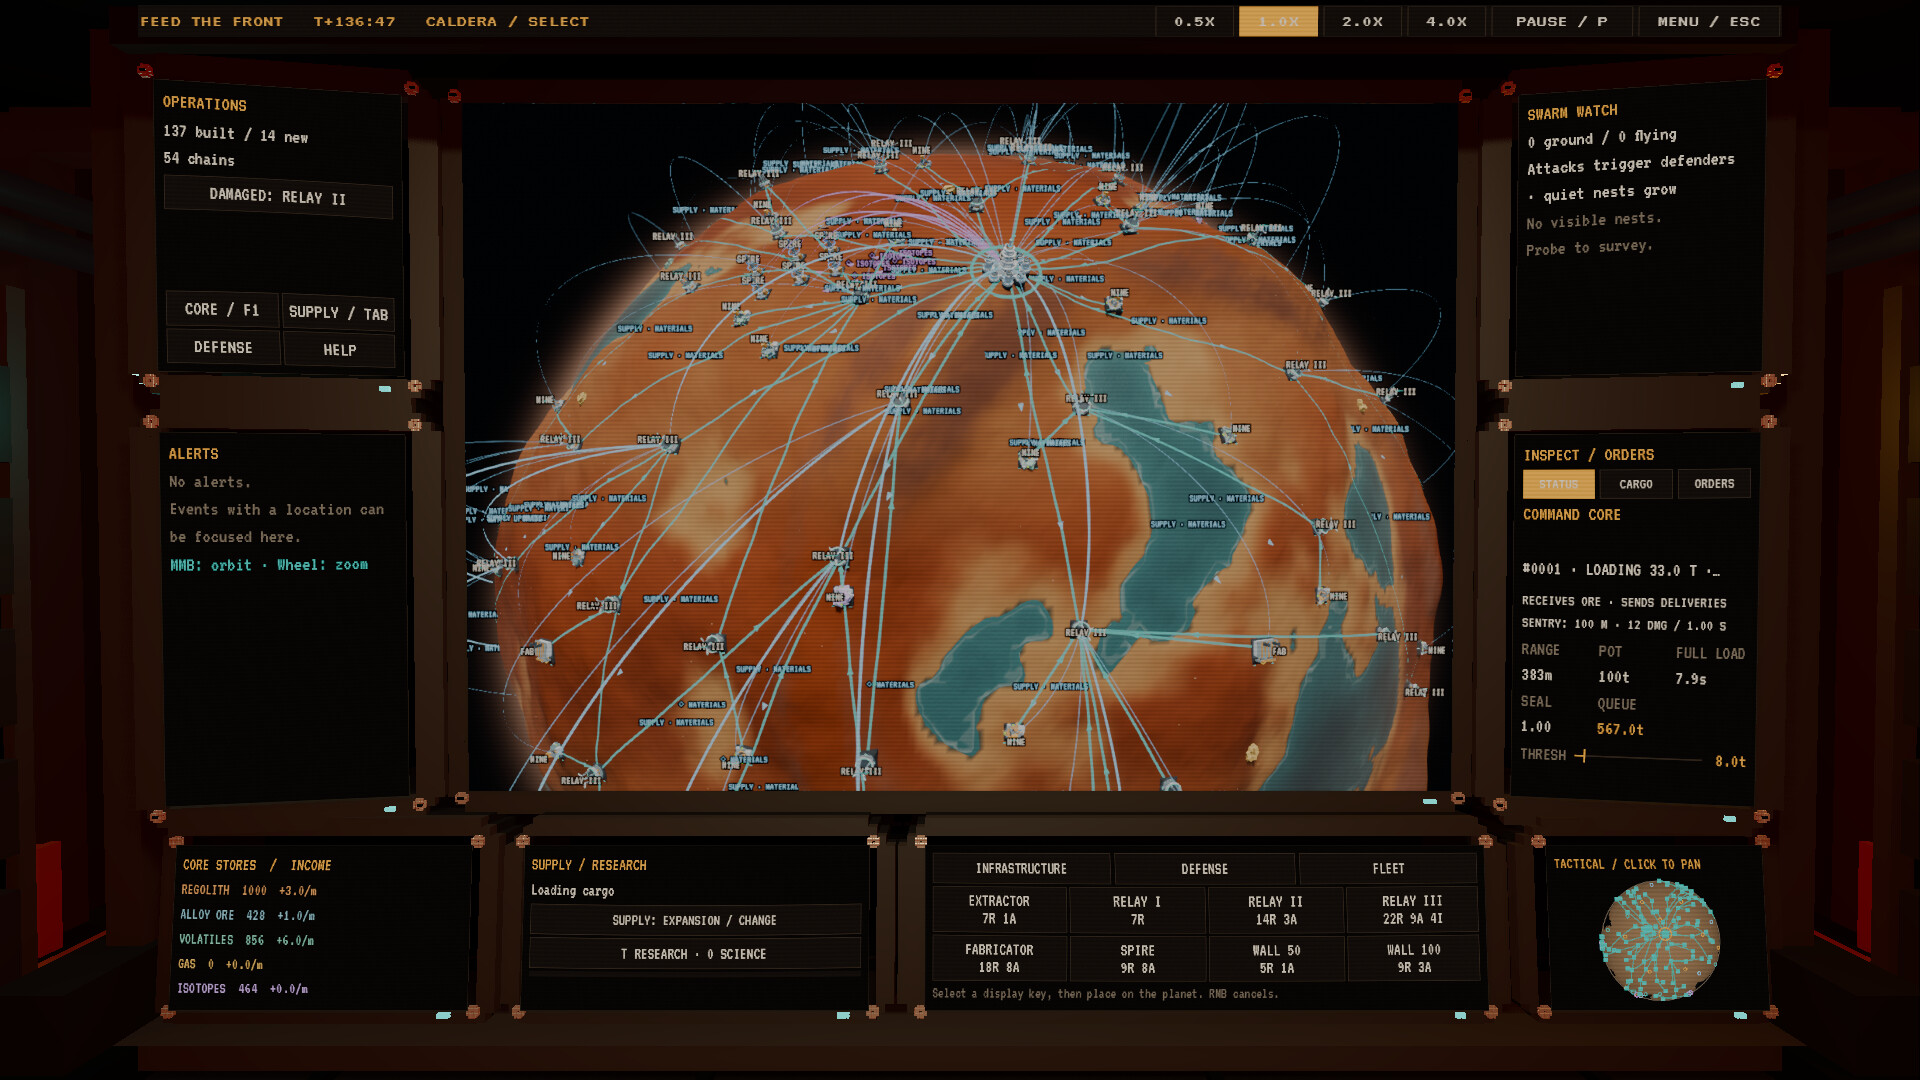
Task: Select RELAY II 14R 3A to build
Action: click(x=1275, y=910)
